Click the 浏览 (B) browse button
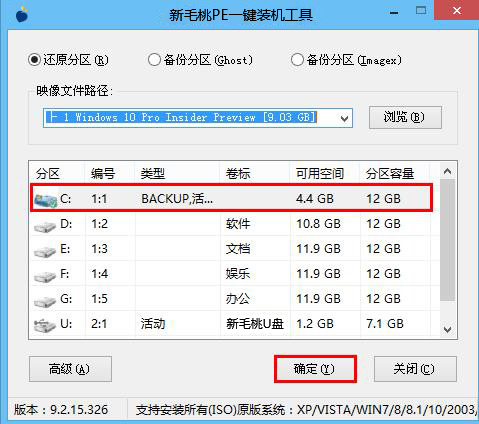The height and width of the screenshot is (424, 479). pos(405,117)
